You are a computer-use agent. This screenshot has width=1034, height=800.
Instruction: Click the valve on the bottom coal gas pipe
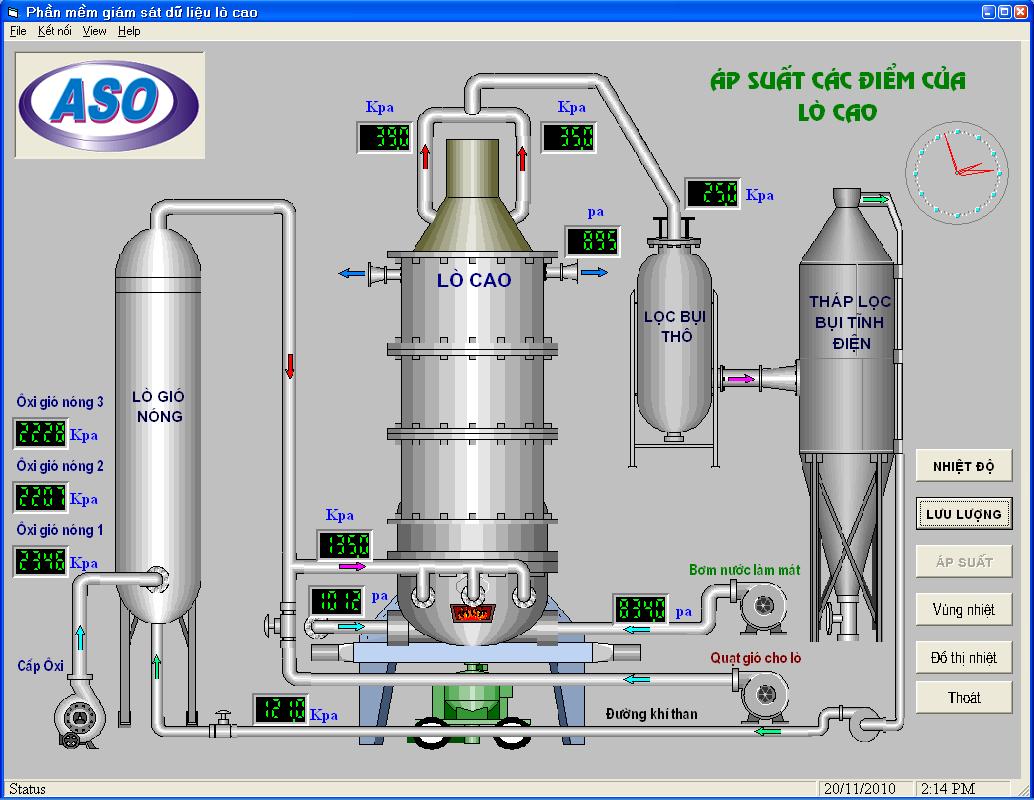[x=221, y=727]
